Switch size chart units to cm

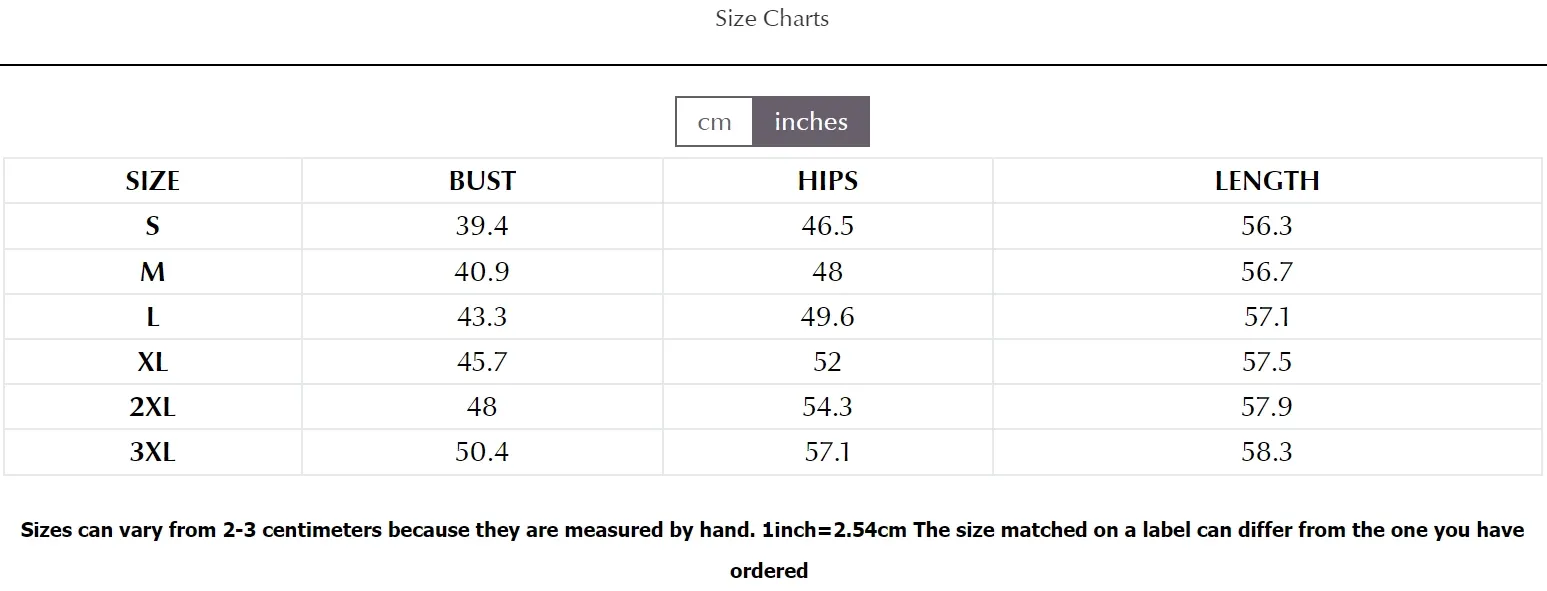[714, 122]
